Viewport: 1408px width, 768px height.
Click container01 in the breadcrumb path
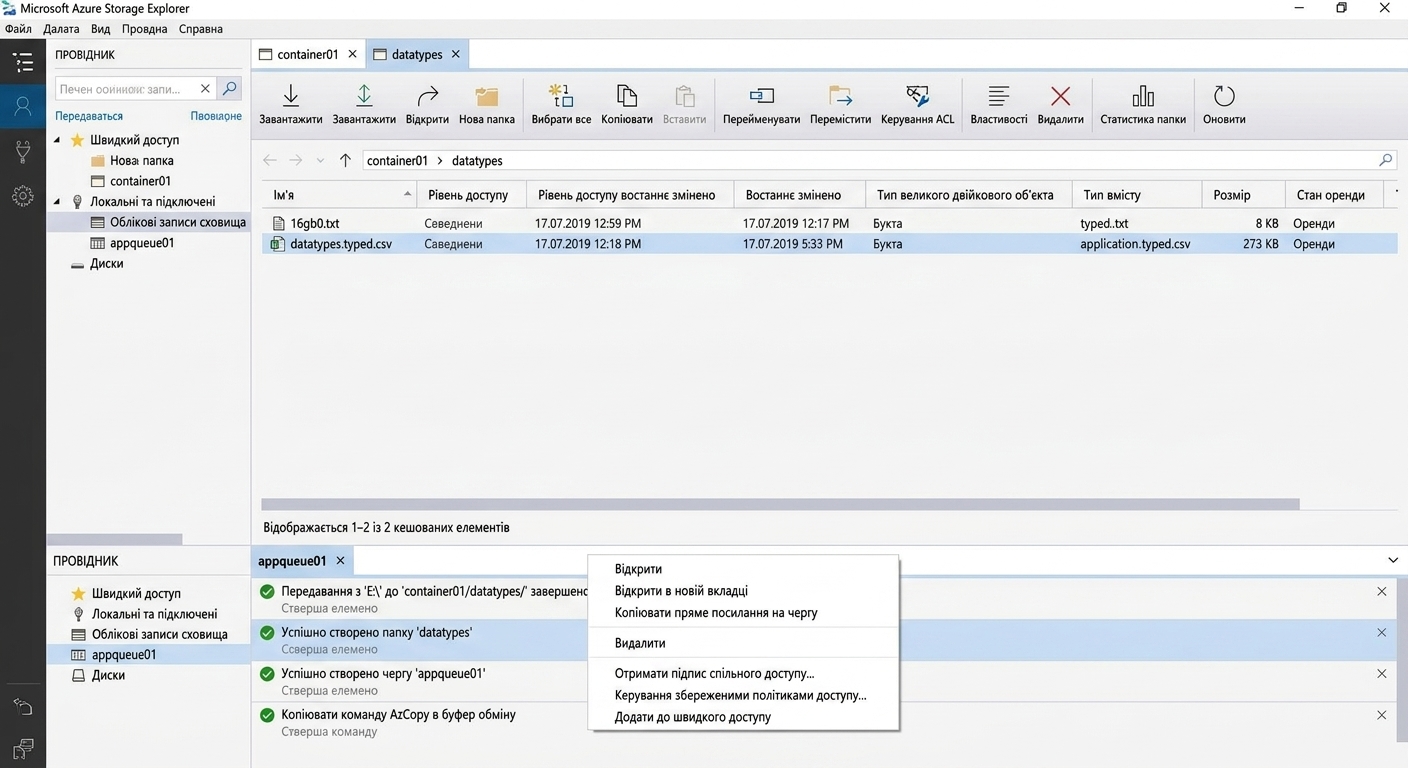point(397,161)
